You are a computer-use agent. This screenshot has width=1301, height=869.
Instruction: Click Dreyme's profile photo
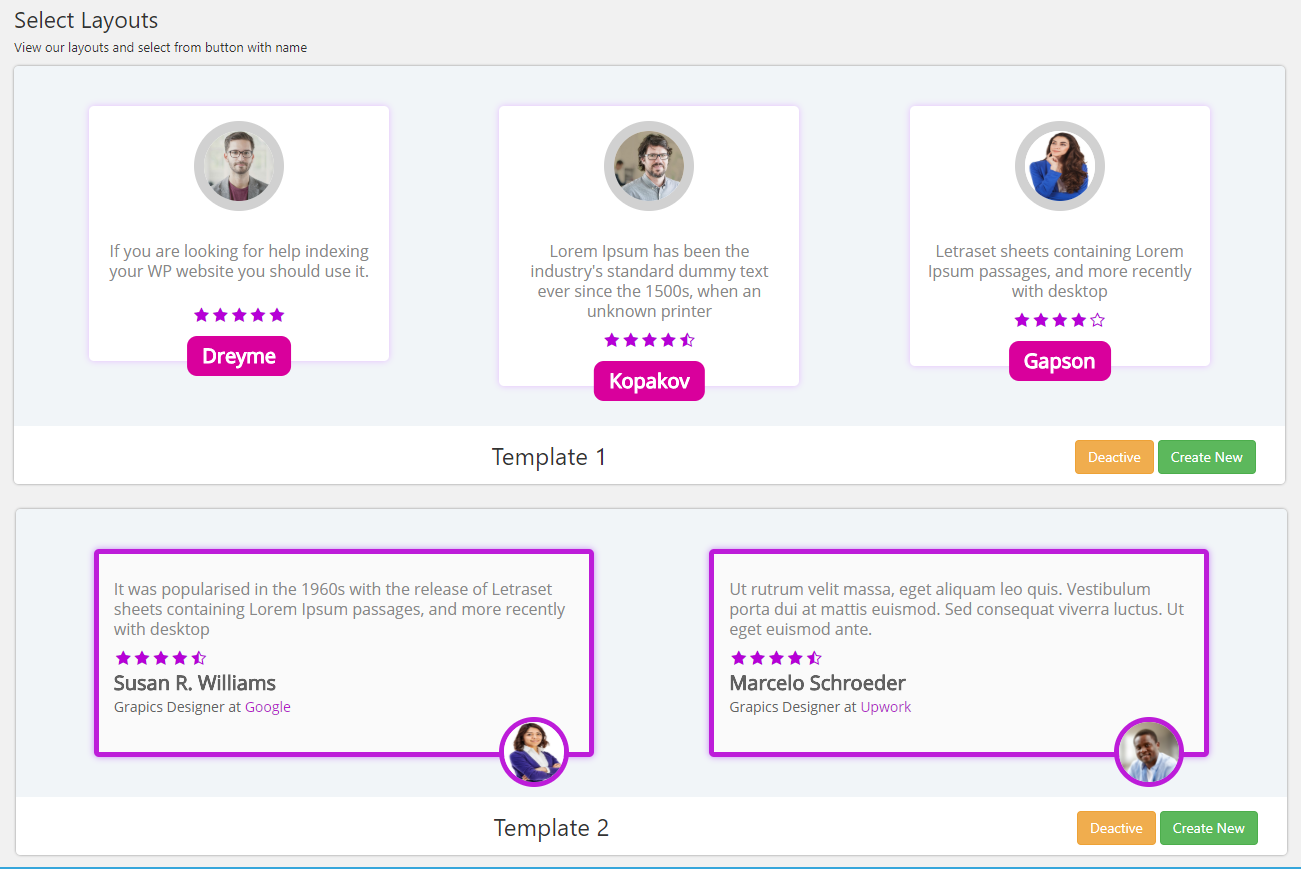click(239, 166)
